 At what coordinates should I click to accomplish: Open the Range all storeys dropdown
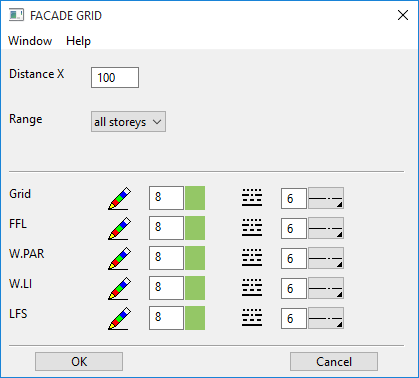[128, 122]
